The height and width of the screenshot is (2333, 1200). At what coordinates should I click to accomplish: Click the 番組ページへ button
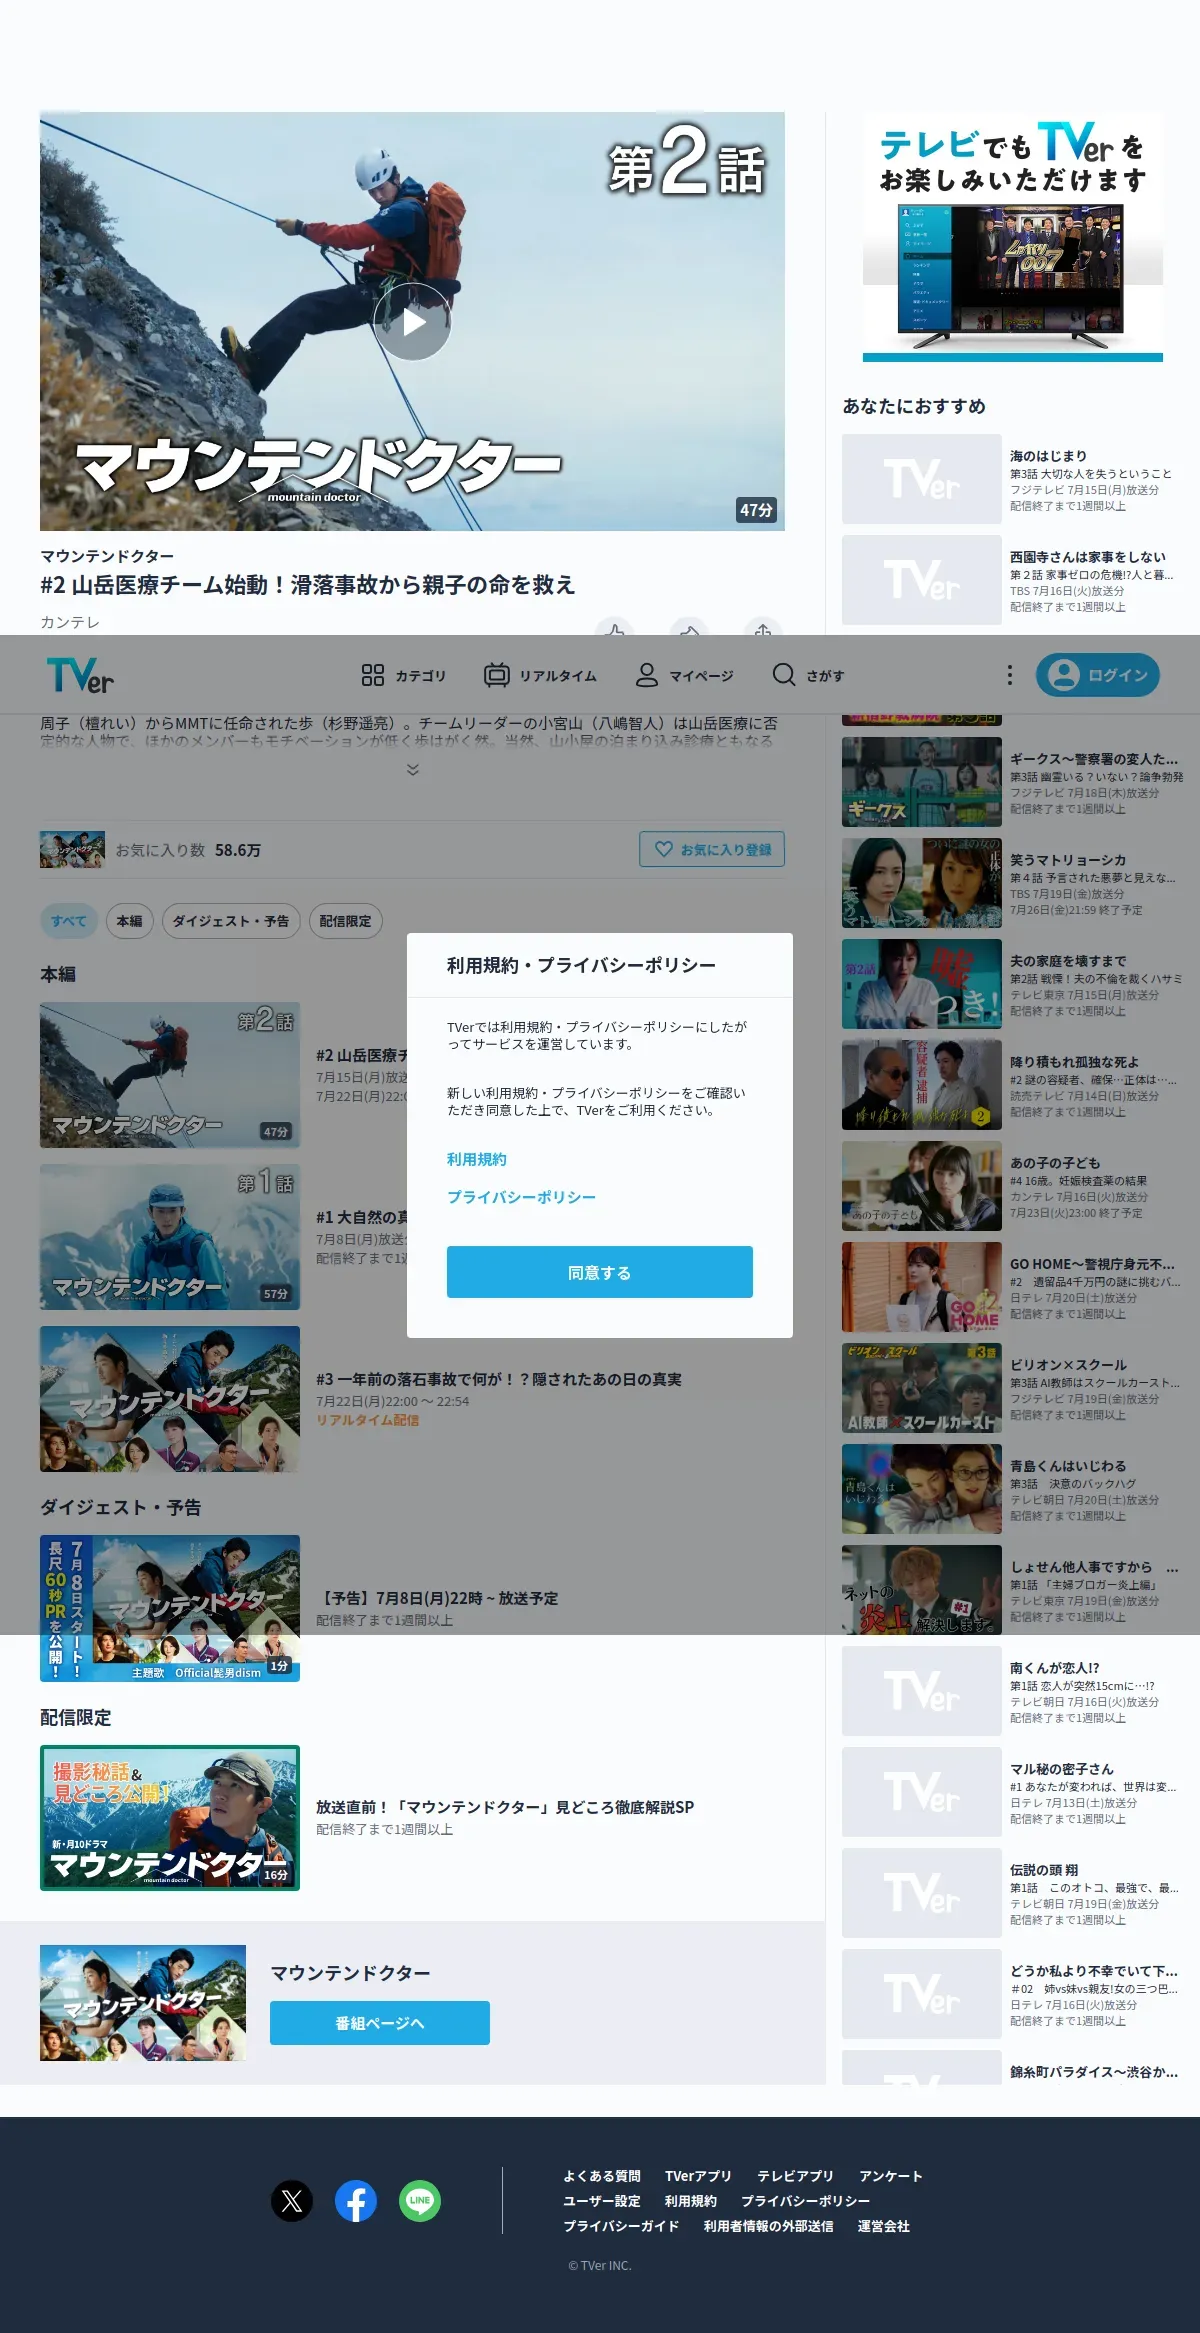[380, 2023]
